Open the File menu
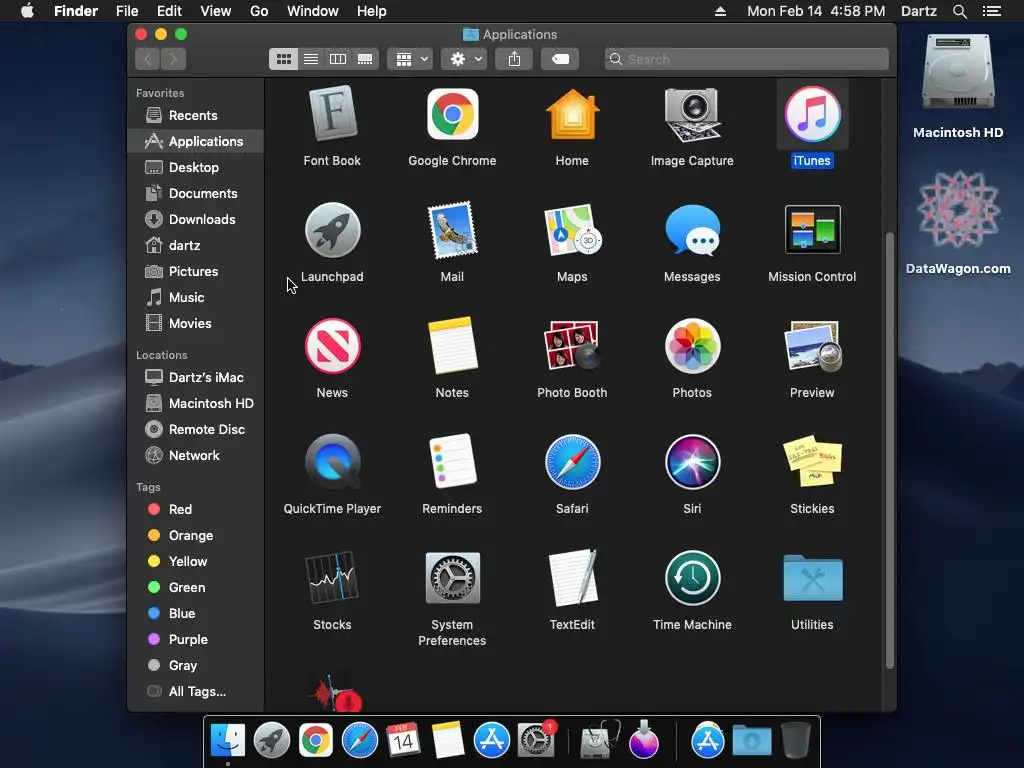Screen dimensions: 1024x768 click(127, 11)
